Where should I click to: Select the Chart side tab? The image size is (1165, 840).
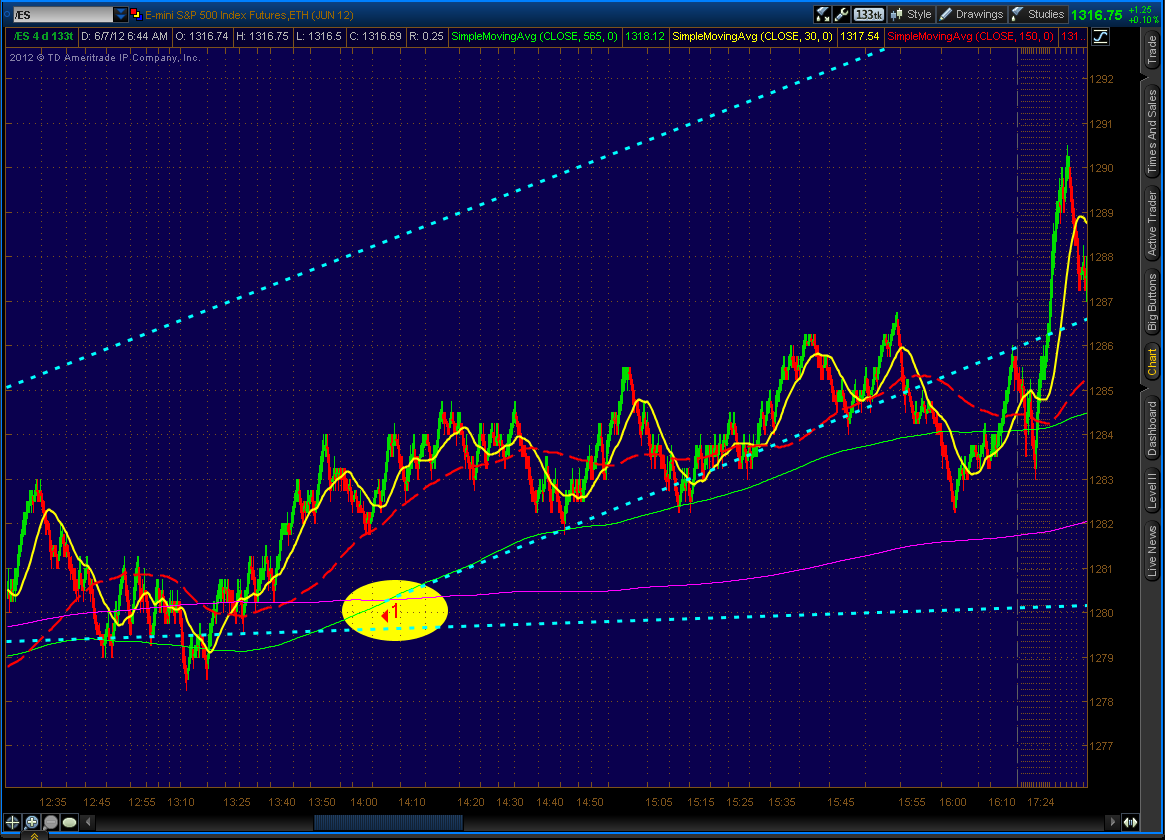coord(1152,362)
